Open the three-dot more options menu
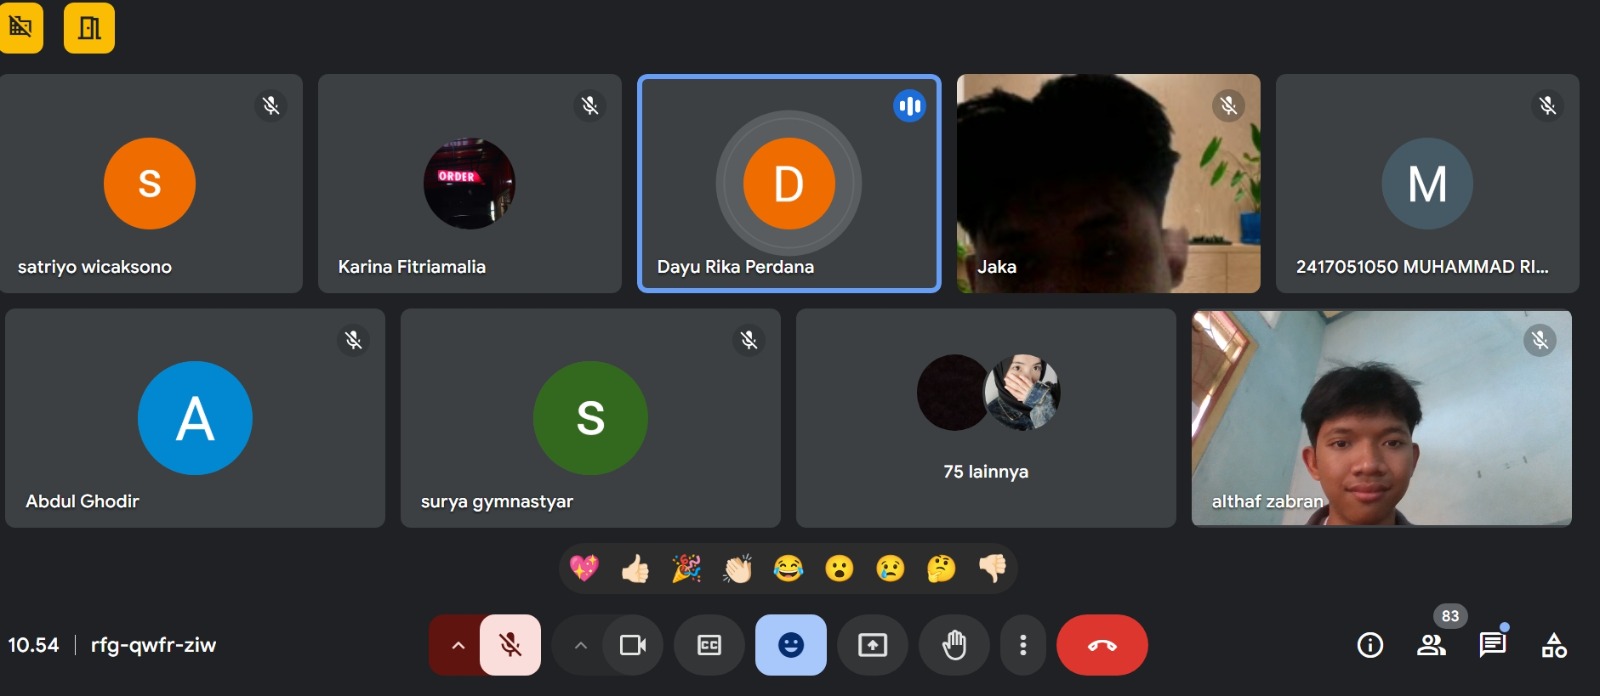Screen dimensions: 1600x696 click(x=1022, y=645)
